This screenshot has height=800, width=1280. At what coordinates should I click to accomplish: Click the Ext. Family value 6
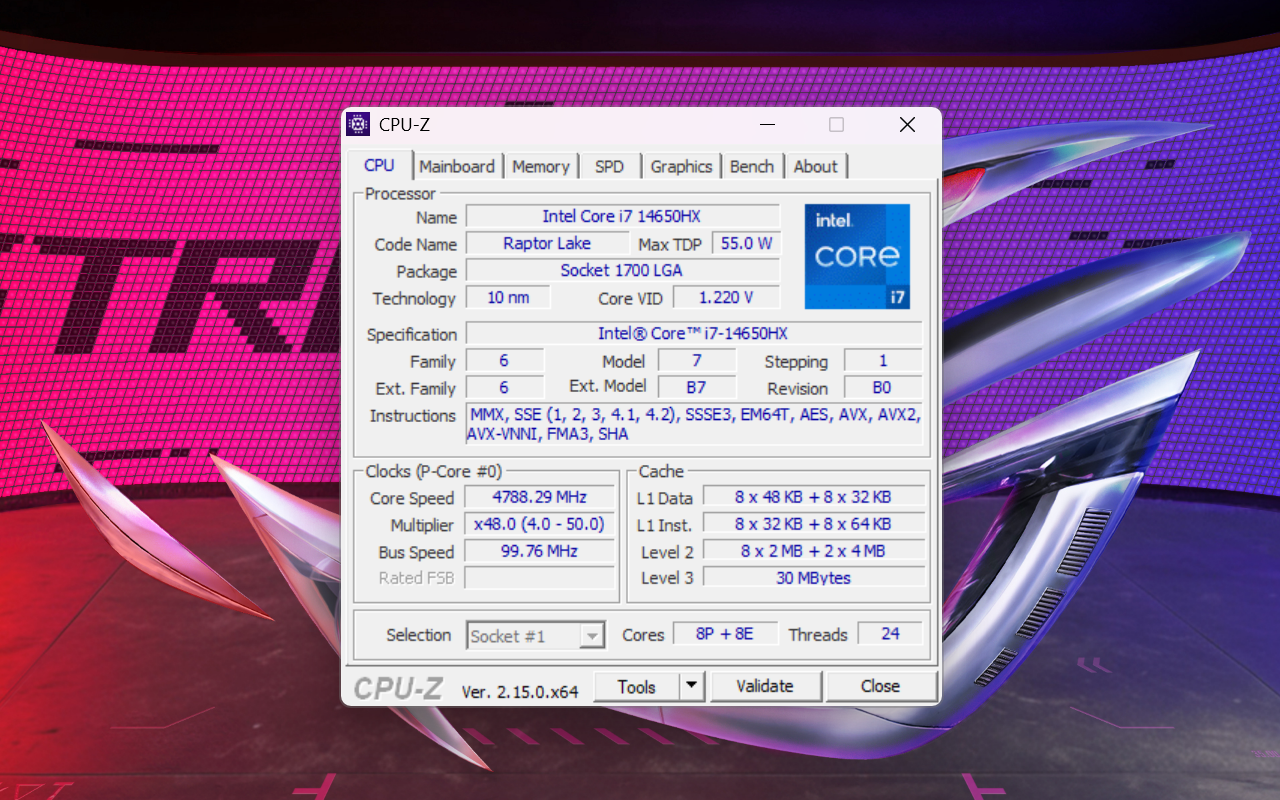tap(504, 387)
